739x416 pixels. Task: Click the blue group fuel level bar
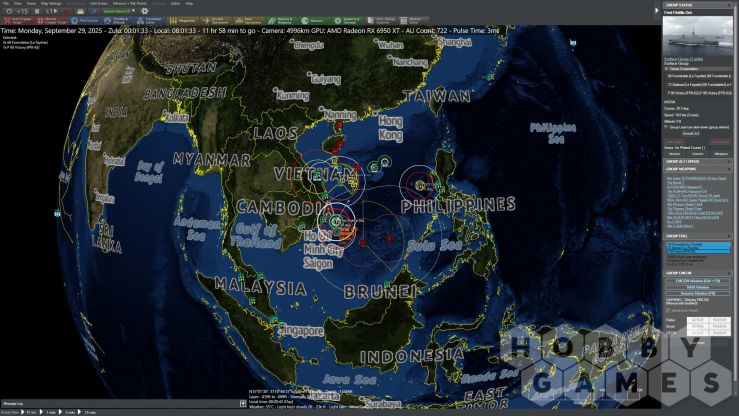click(698, 248)
